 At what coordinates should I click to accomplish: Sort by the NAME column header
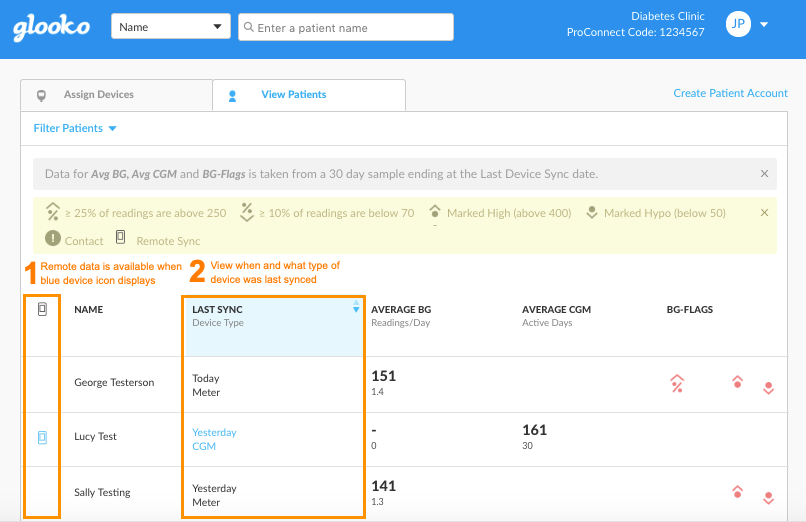(x=88, y=310)
